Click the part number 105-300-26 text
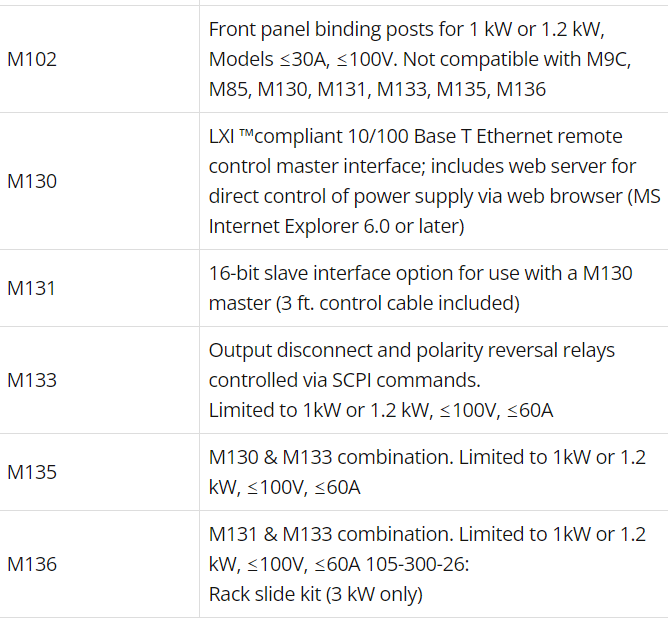The height and width of the screenshot is (630, 668). 417,564
